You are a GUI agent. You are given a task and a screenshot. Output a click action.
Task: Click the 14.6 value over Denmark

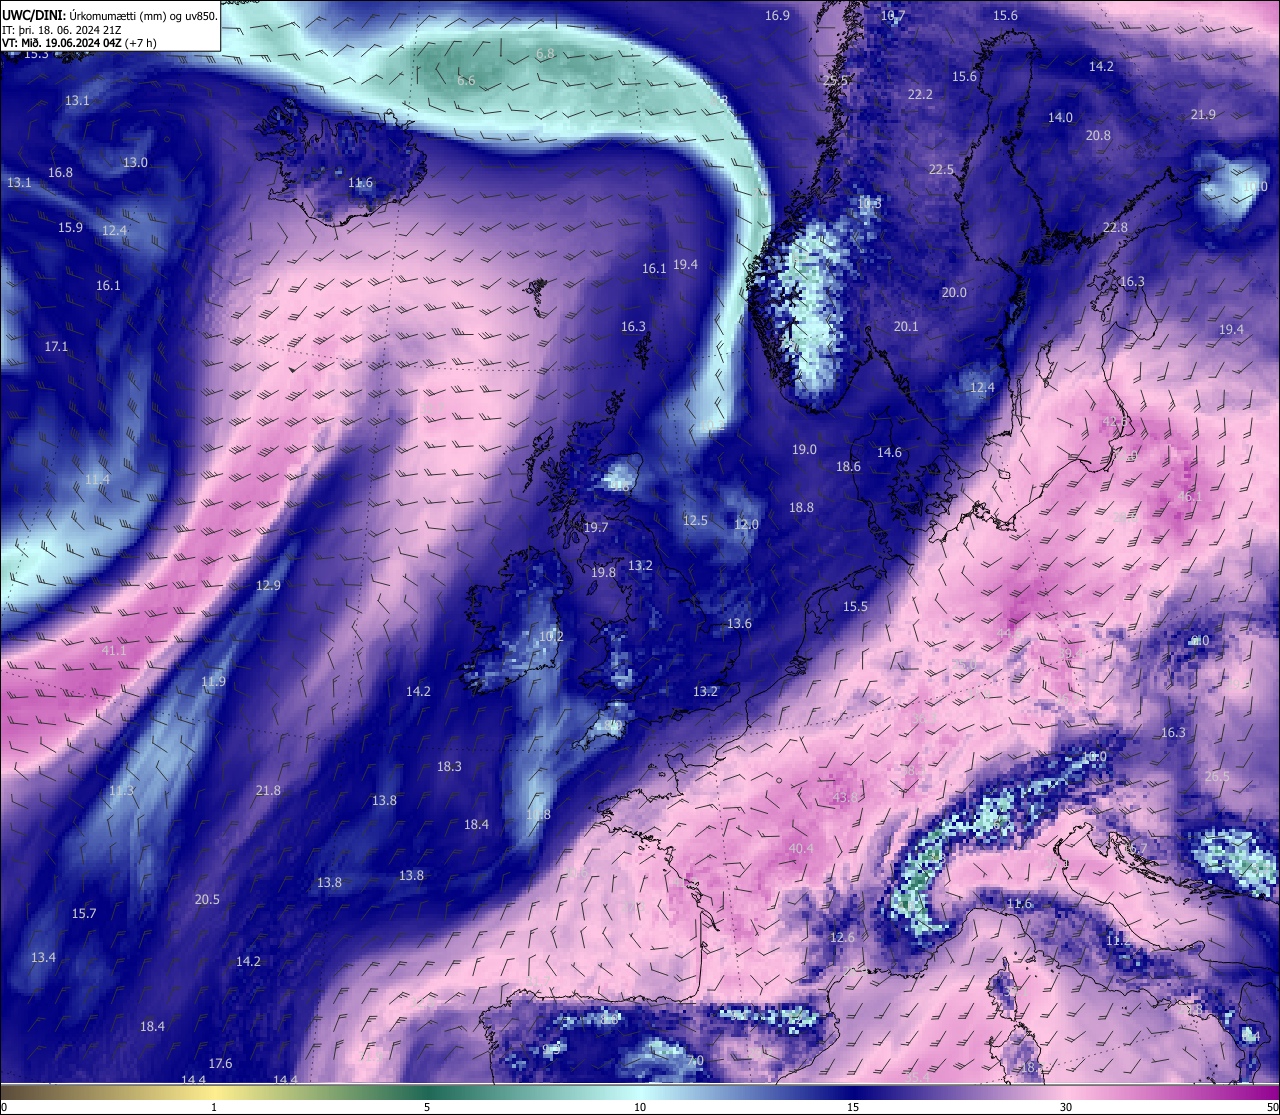coord(889,452)
